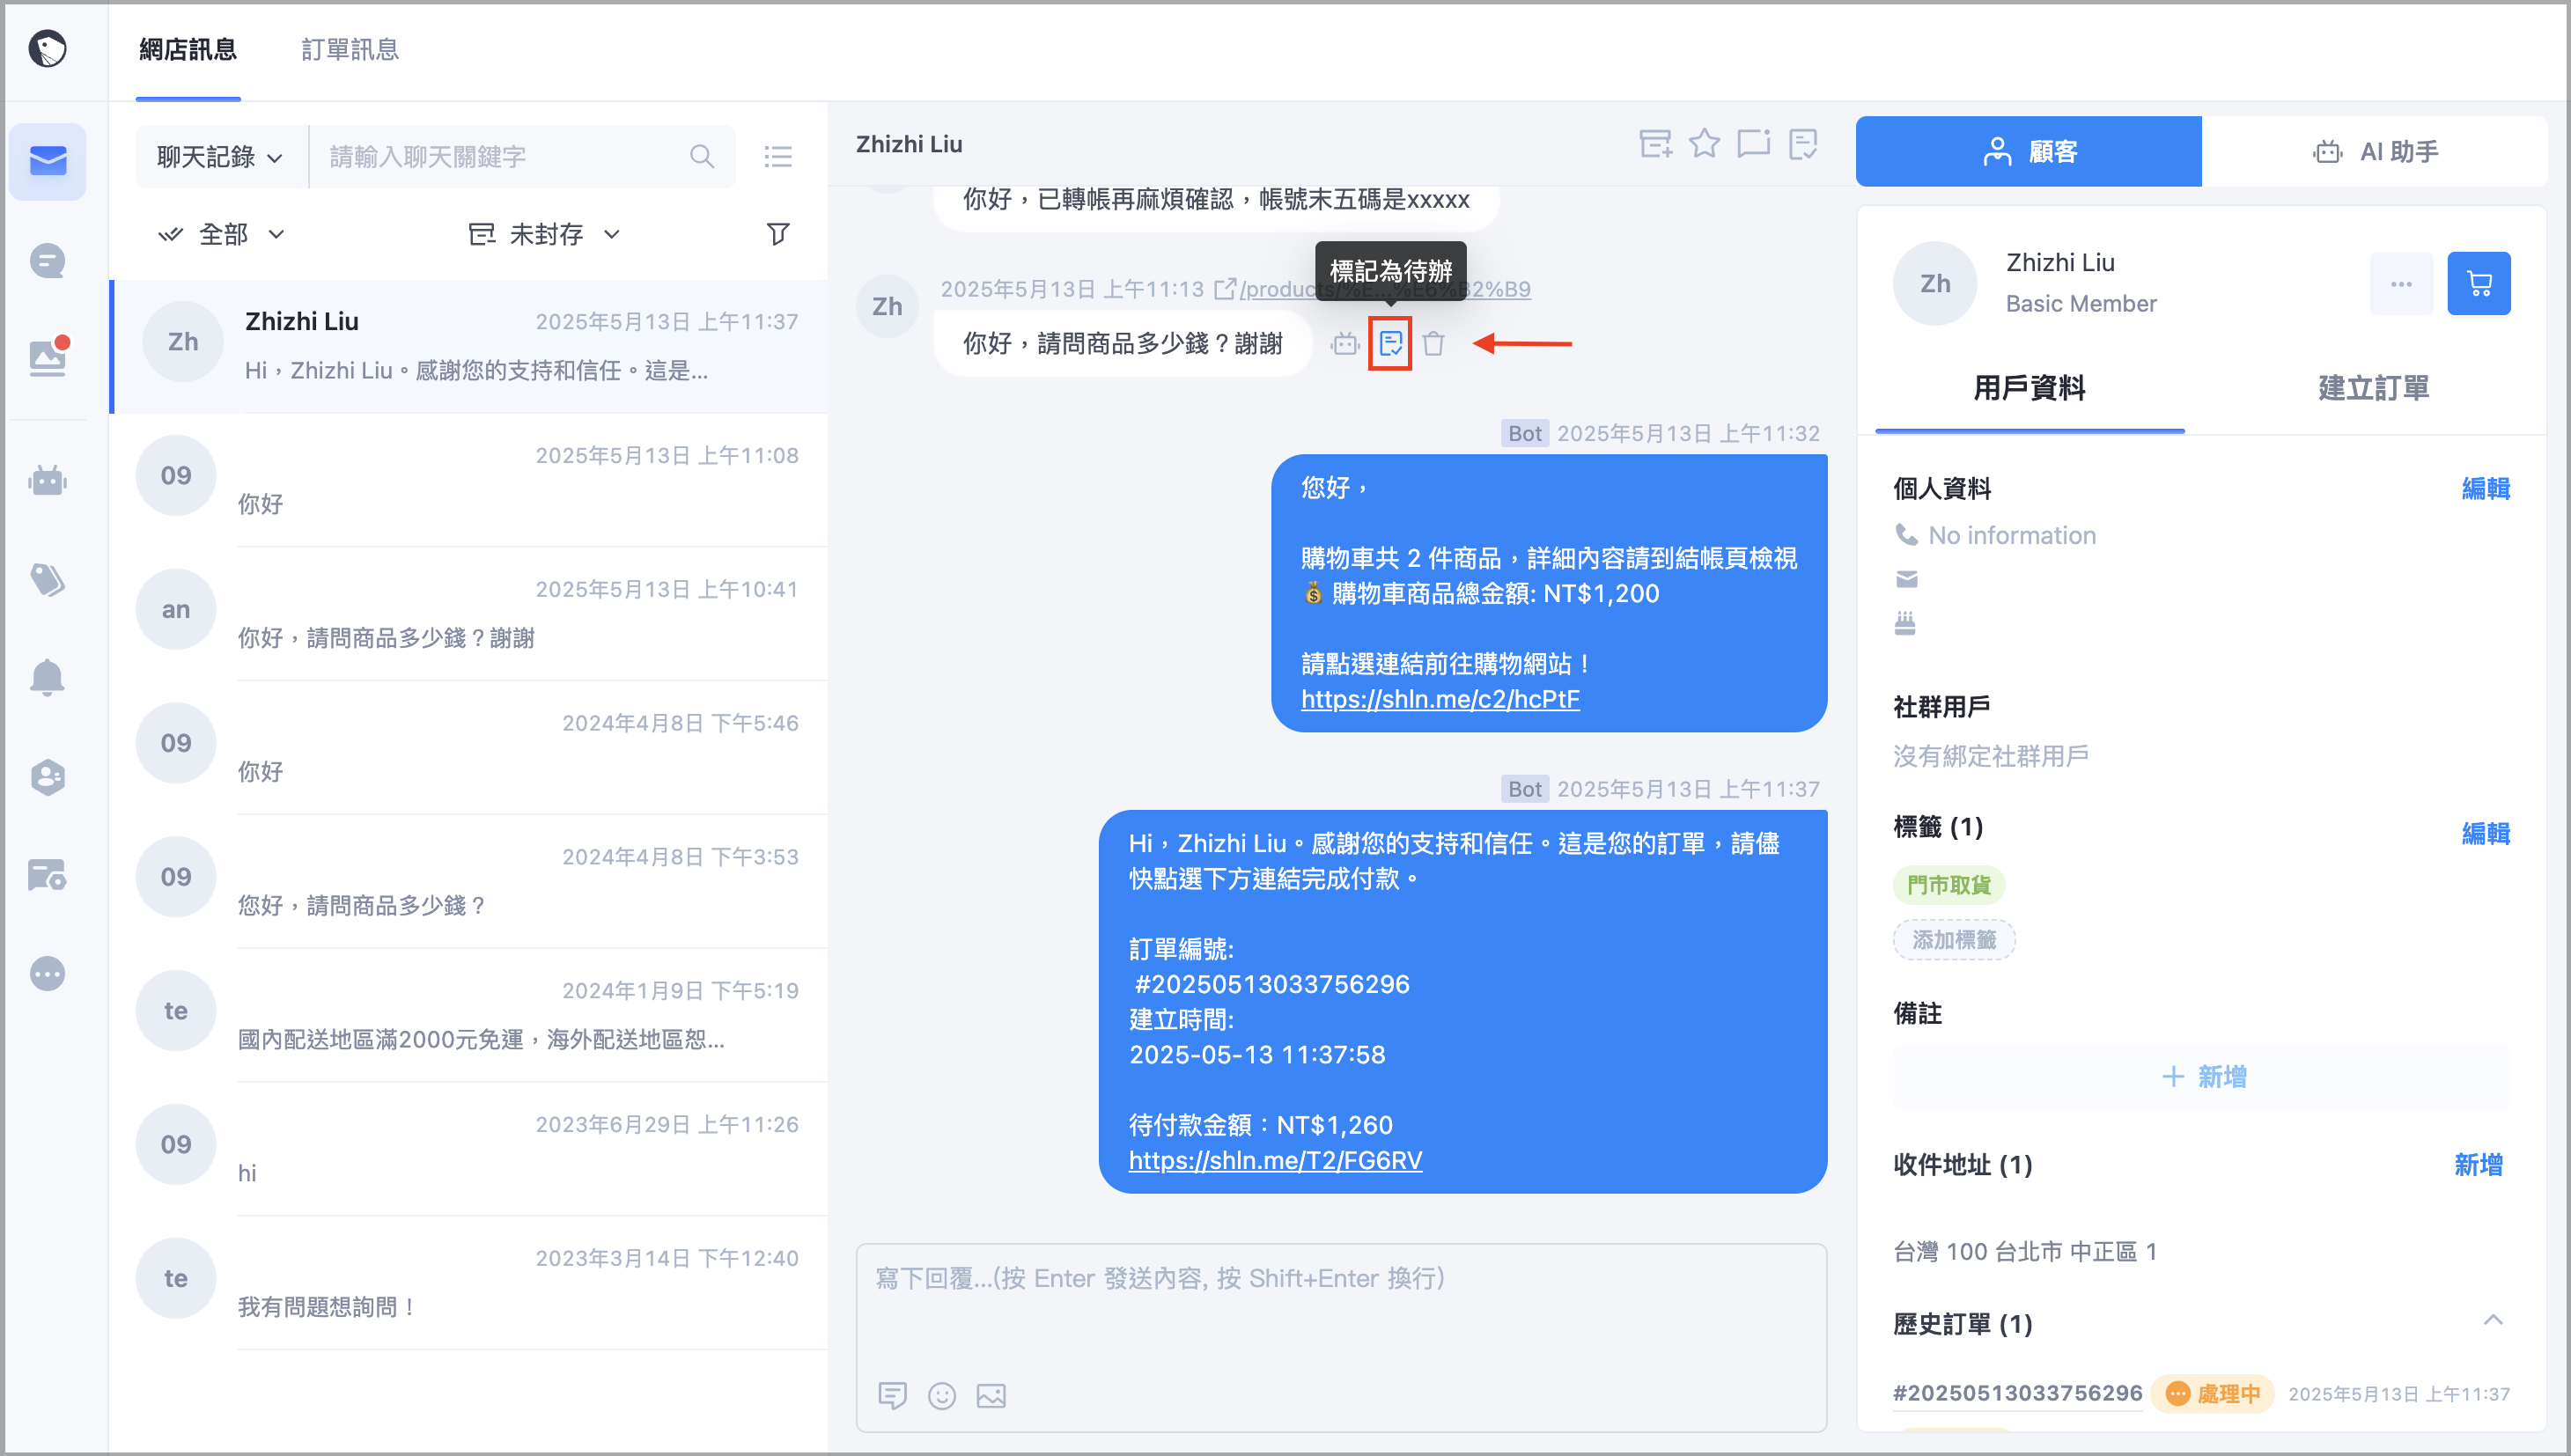The width and height of the screenshot is (2571, 1456).
Task: Click the Zh avatar in customer panel
Action: tap(1934, 284)
